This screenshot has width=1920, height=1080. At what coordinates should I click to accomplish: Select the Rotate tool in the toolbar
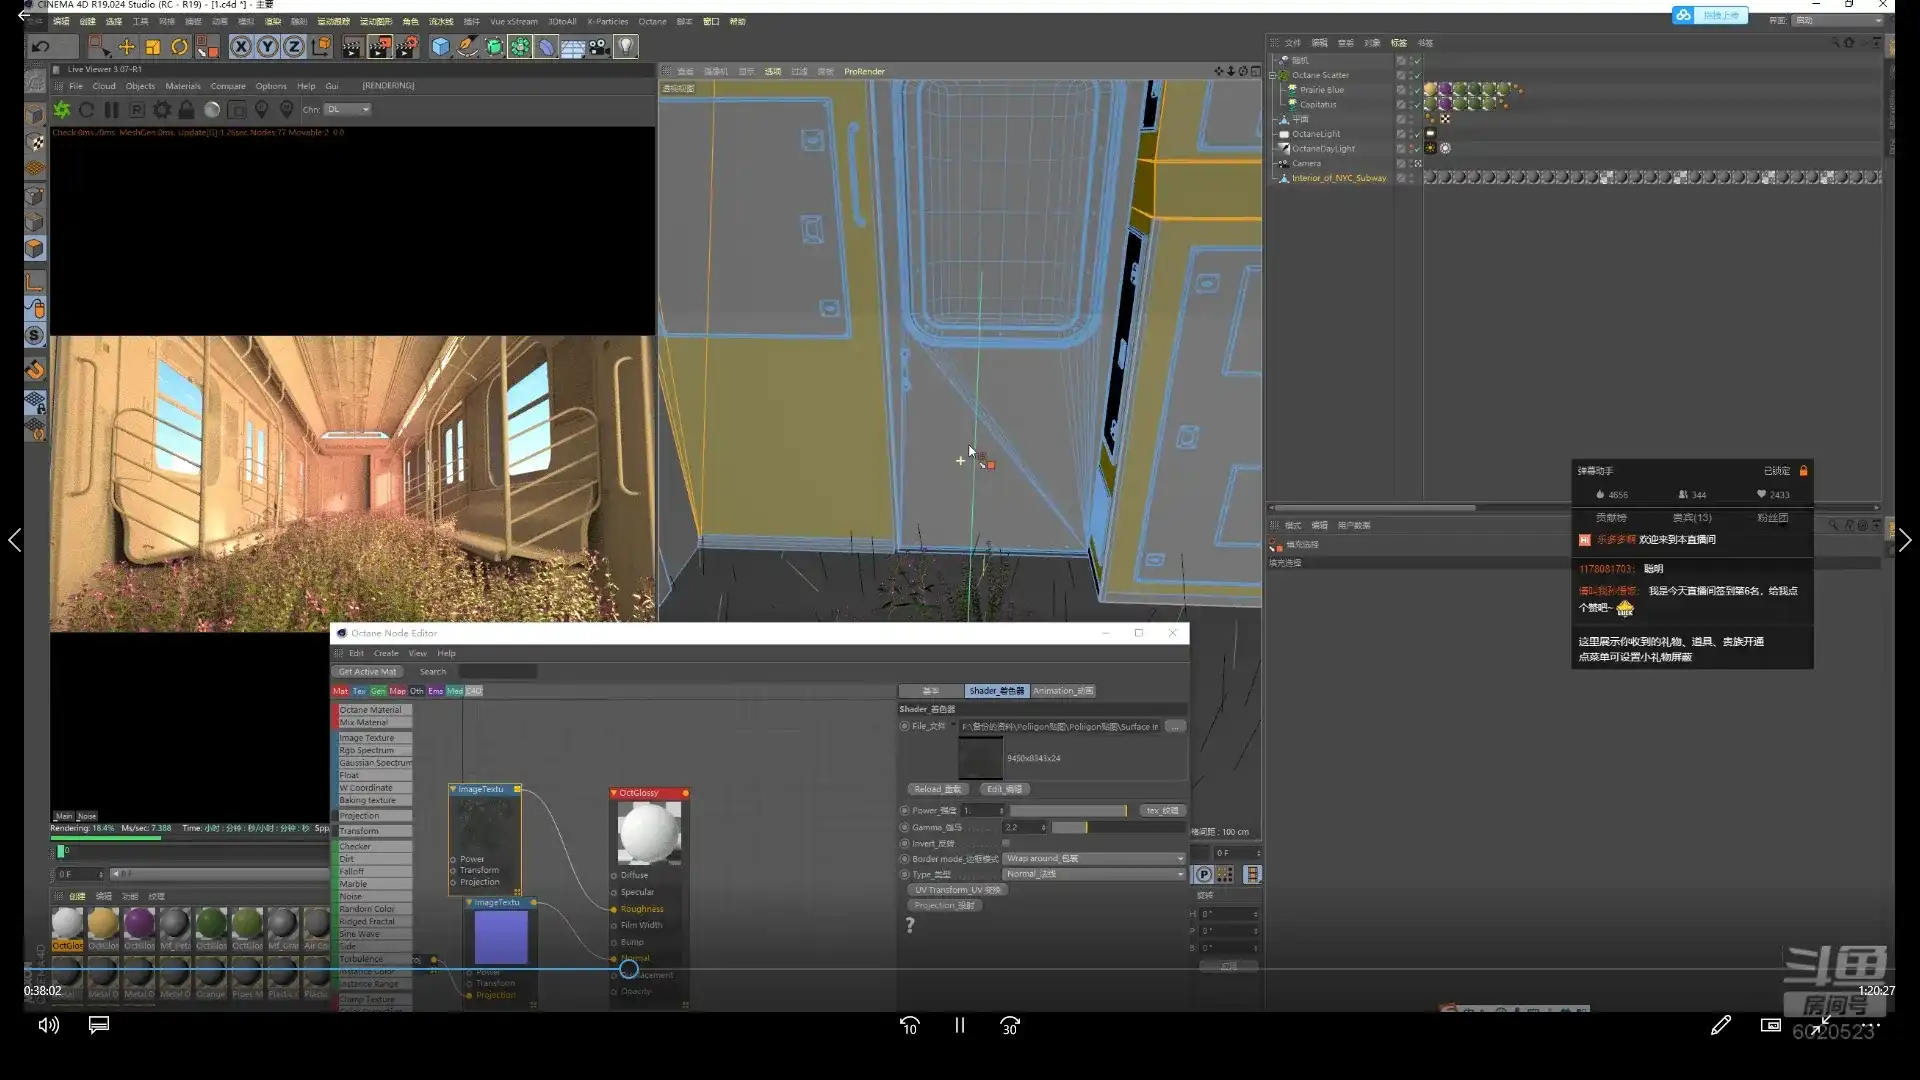179,47
